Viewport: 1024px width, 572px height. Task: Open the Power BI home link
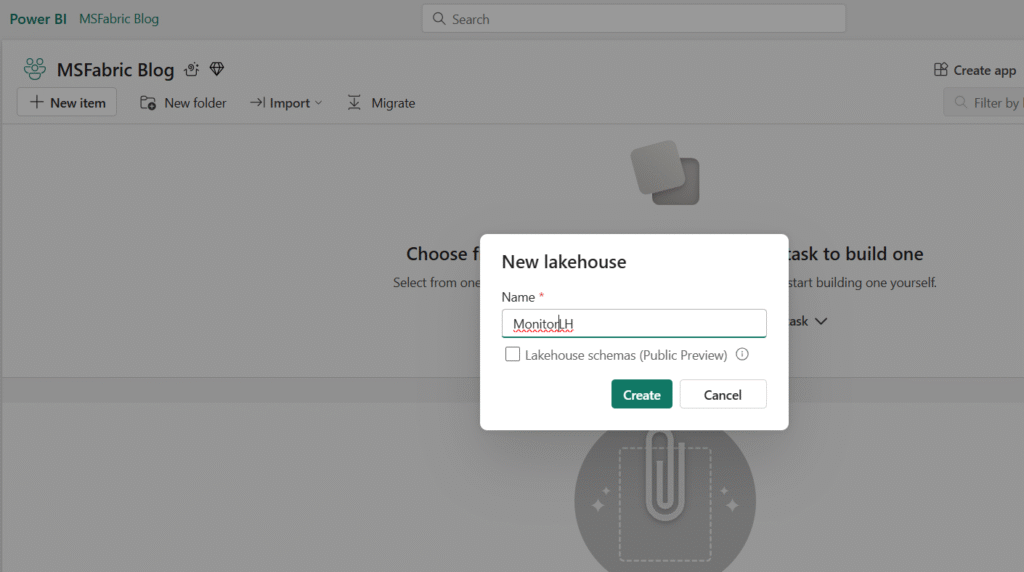[x=38, y=19]
